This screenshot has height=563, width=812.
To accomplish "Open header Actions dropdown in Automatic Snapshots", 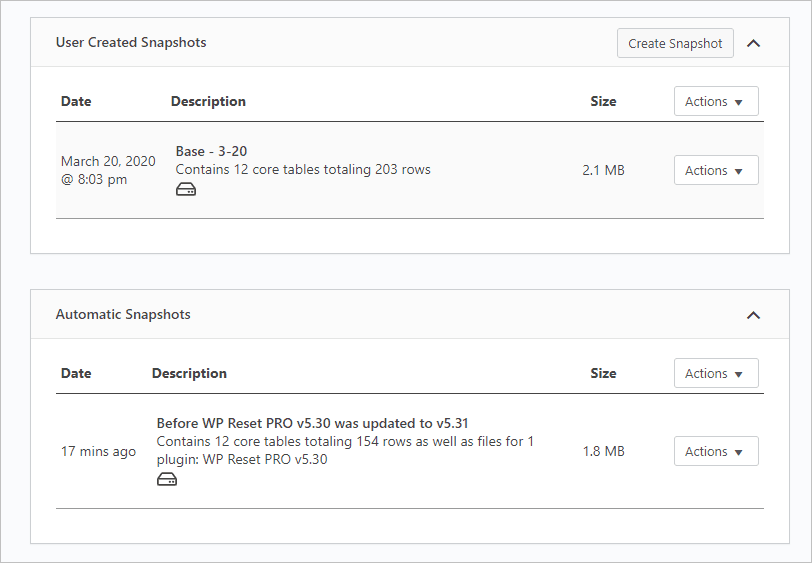I will pyautogui.click(x=716, y=374).
